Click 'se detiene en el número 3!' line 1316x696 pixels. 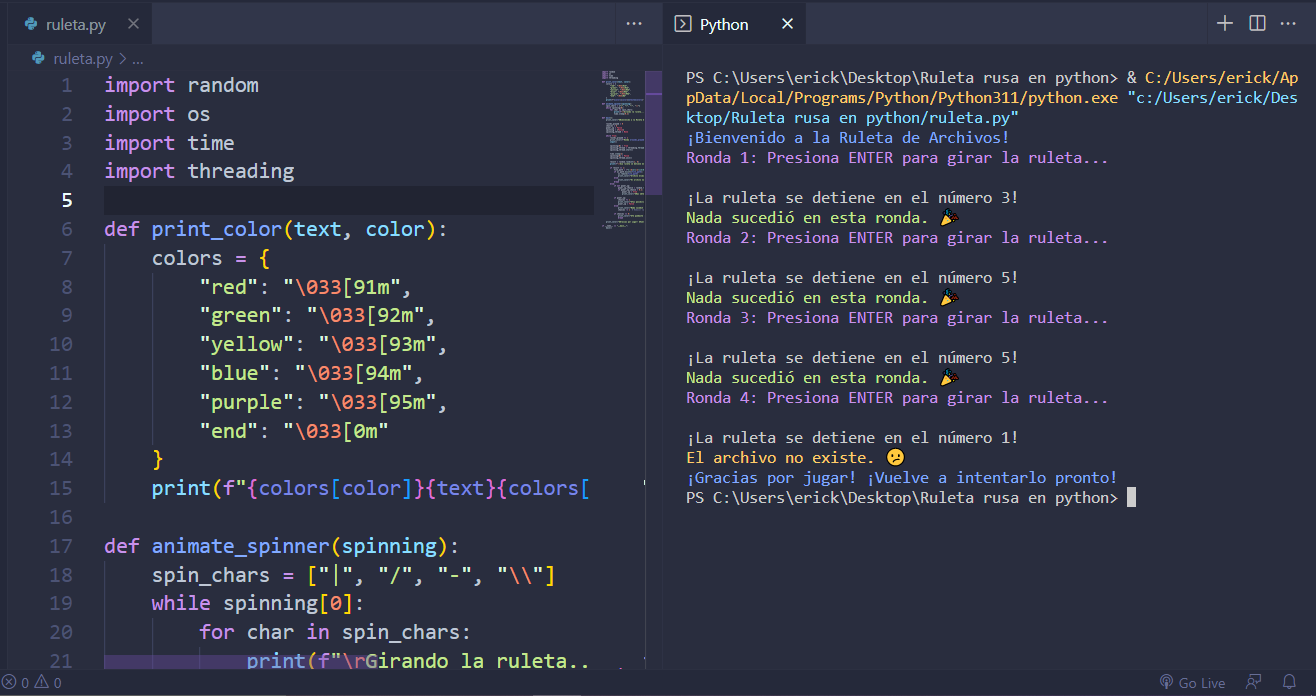852,197
